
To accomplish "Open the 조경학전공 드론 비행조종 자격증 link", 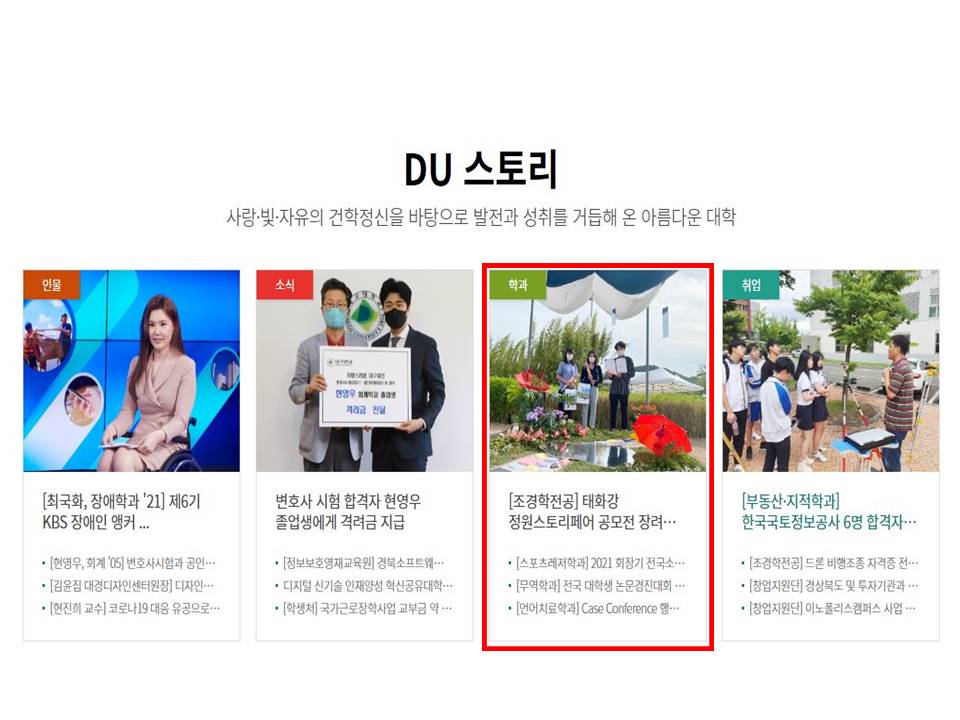I will click(x=833, y=563).
